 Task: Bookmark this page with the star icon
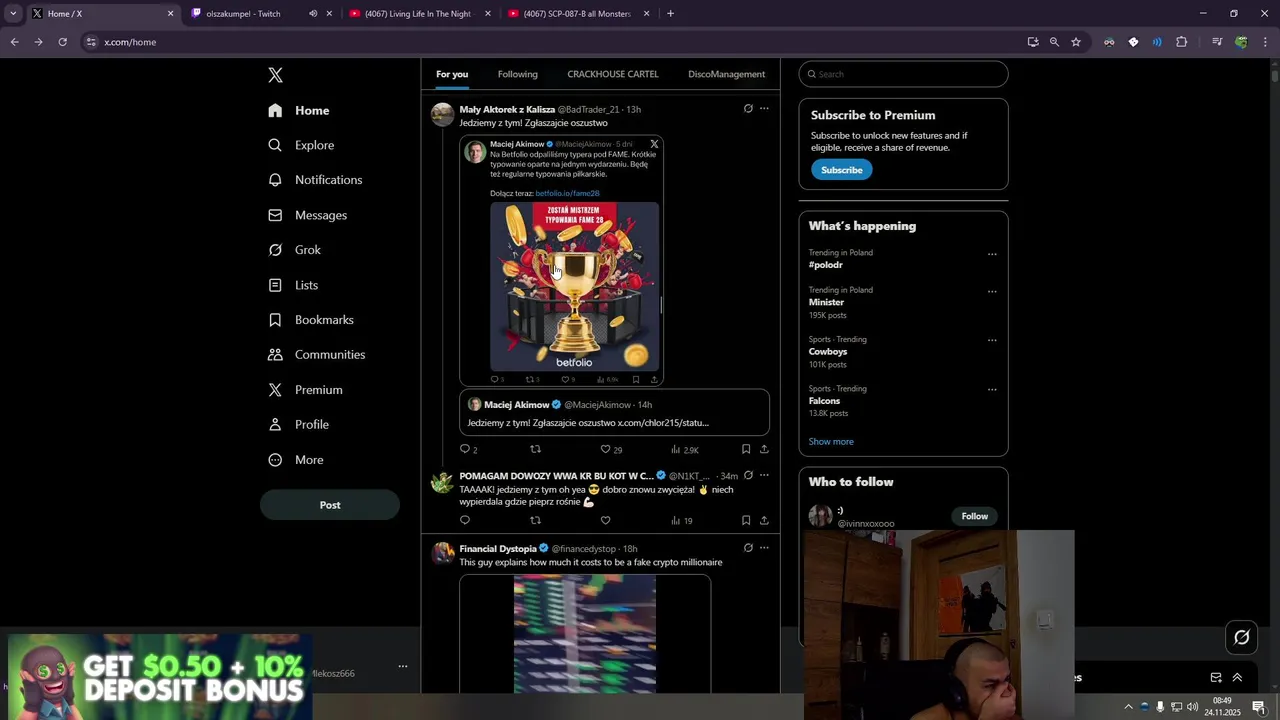[1076, 42]
